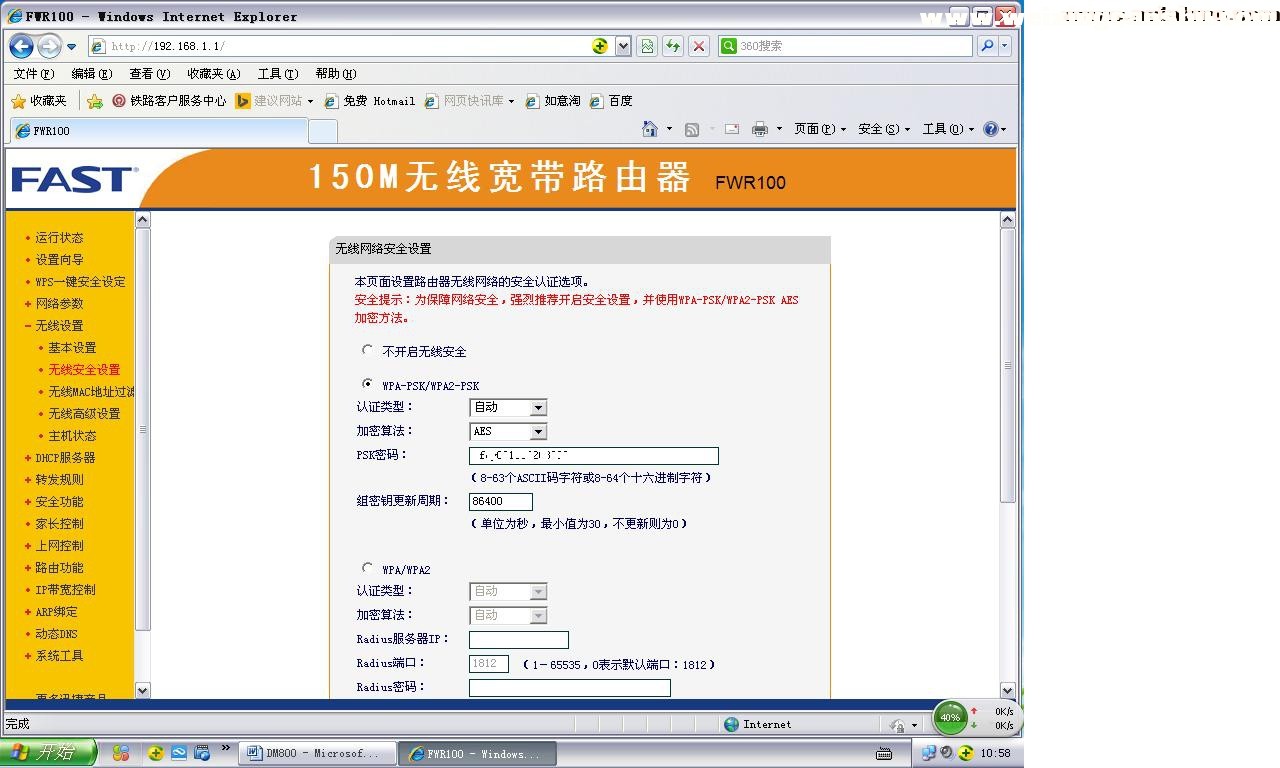The height and width of the screenshot is (768, 1280).
Task: Click the green 40% network monitor widget
Action: click(x=950, y=717)
